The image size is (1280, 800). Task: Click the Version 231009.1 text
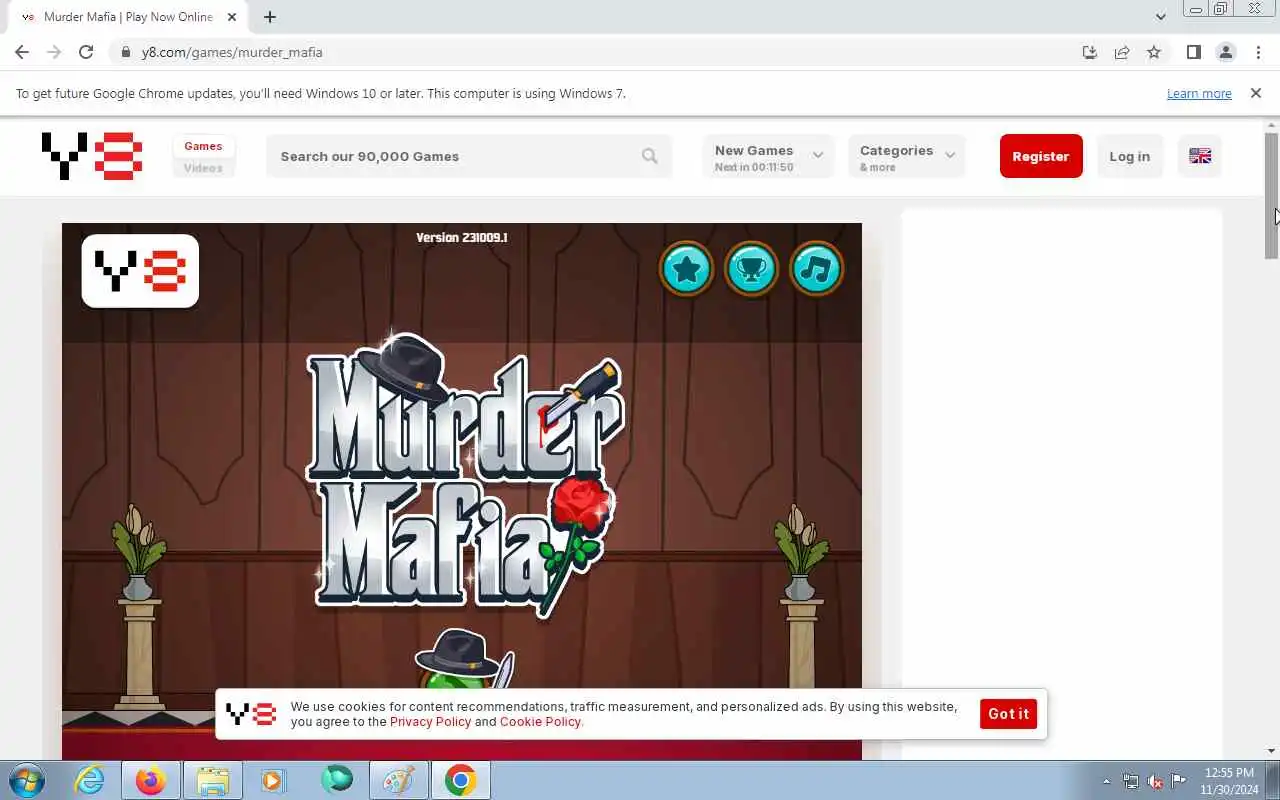tap(462, 238)
